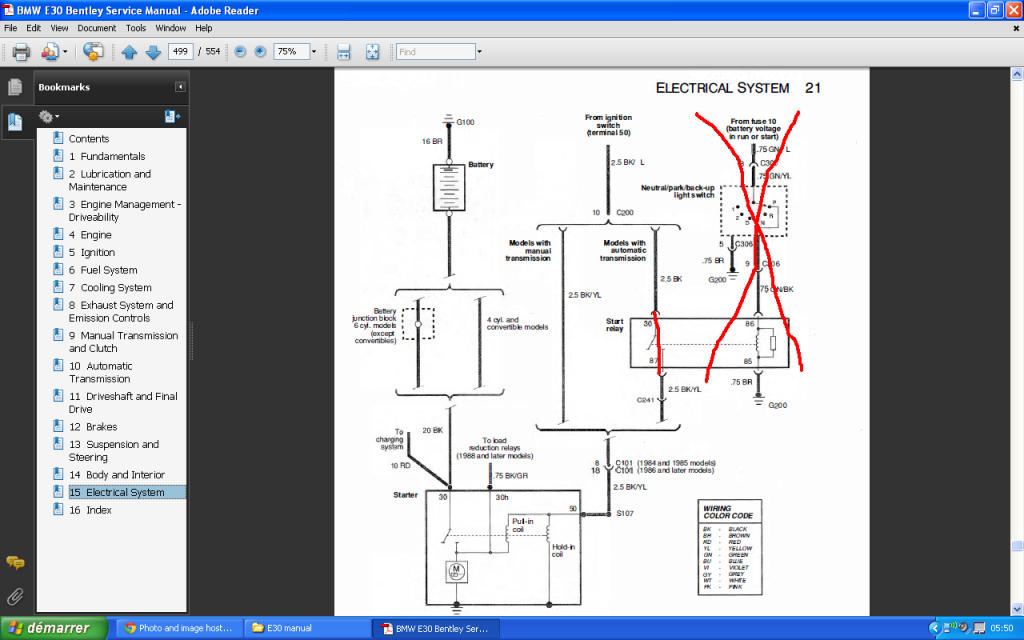Image resolution: width=1024 pixels, height=640 pixels.
Task: Click the 75% zoom value field
Action: [x=291, y=52]
